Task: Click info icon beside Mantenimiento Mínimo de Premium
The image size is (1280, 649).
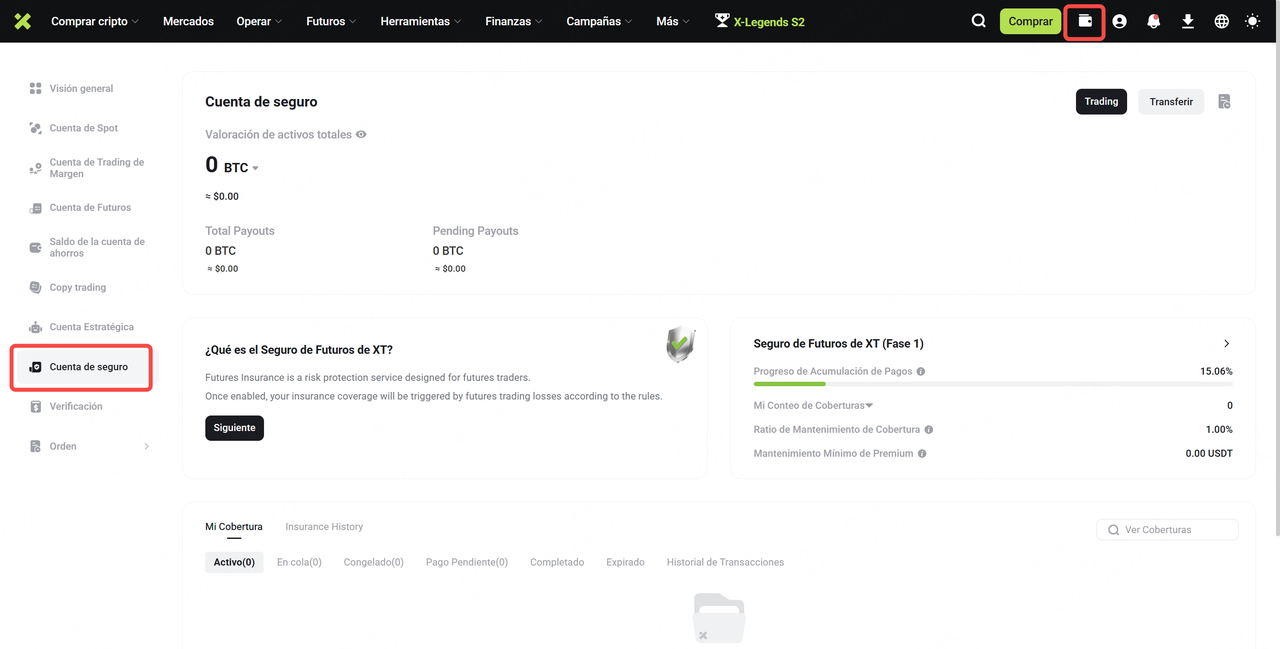Action: (x=922, y=453)
